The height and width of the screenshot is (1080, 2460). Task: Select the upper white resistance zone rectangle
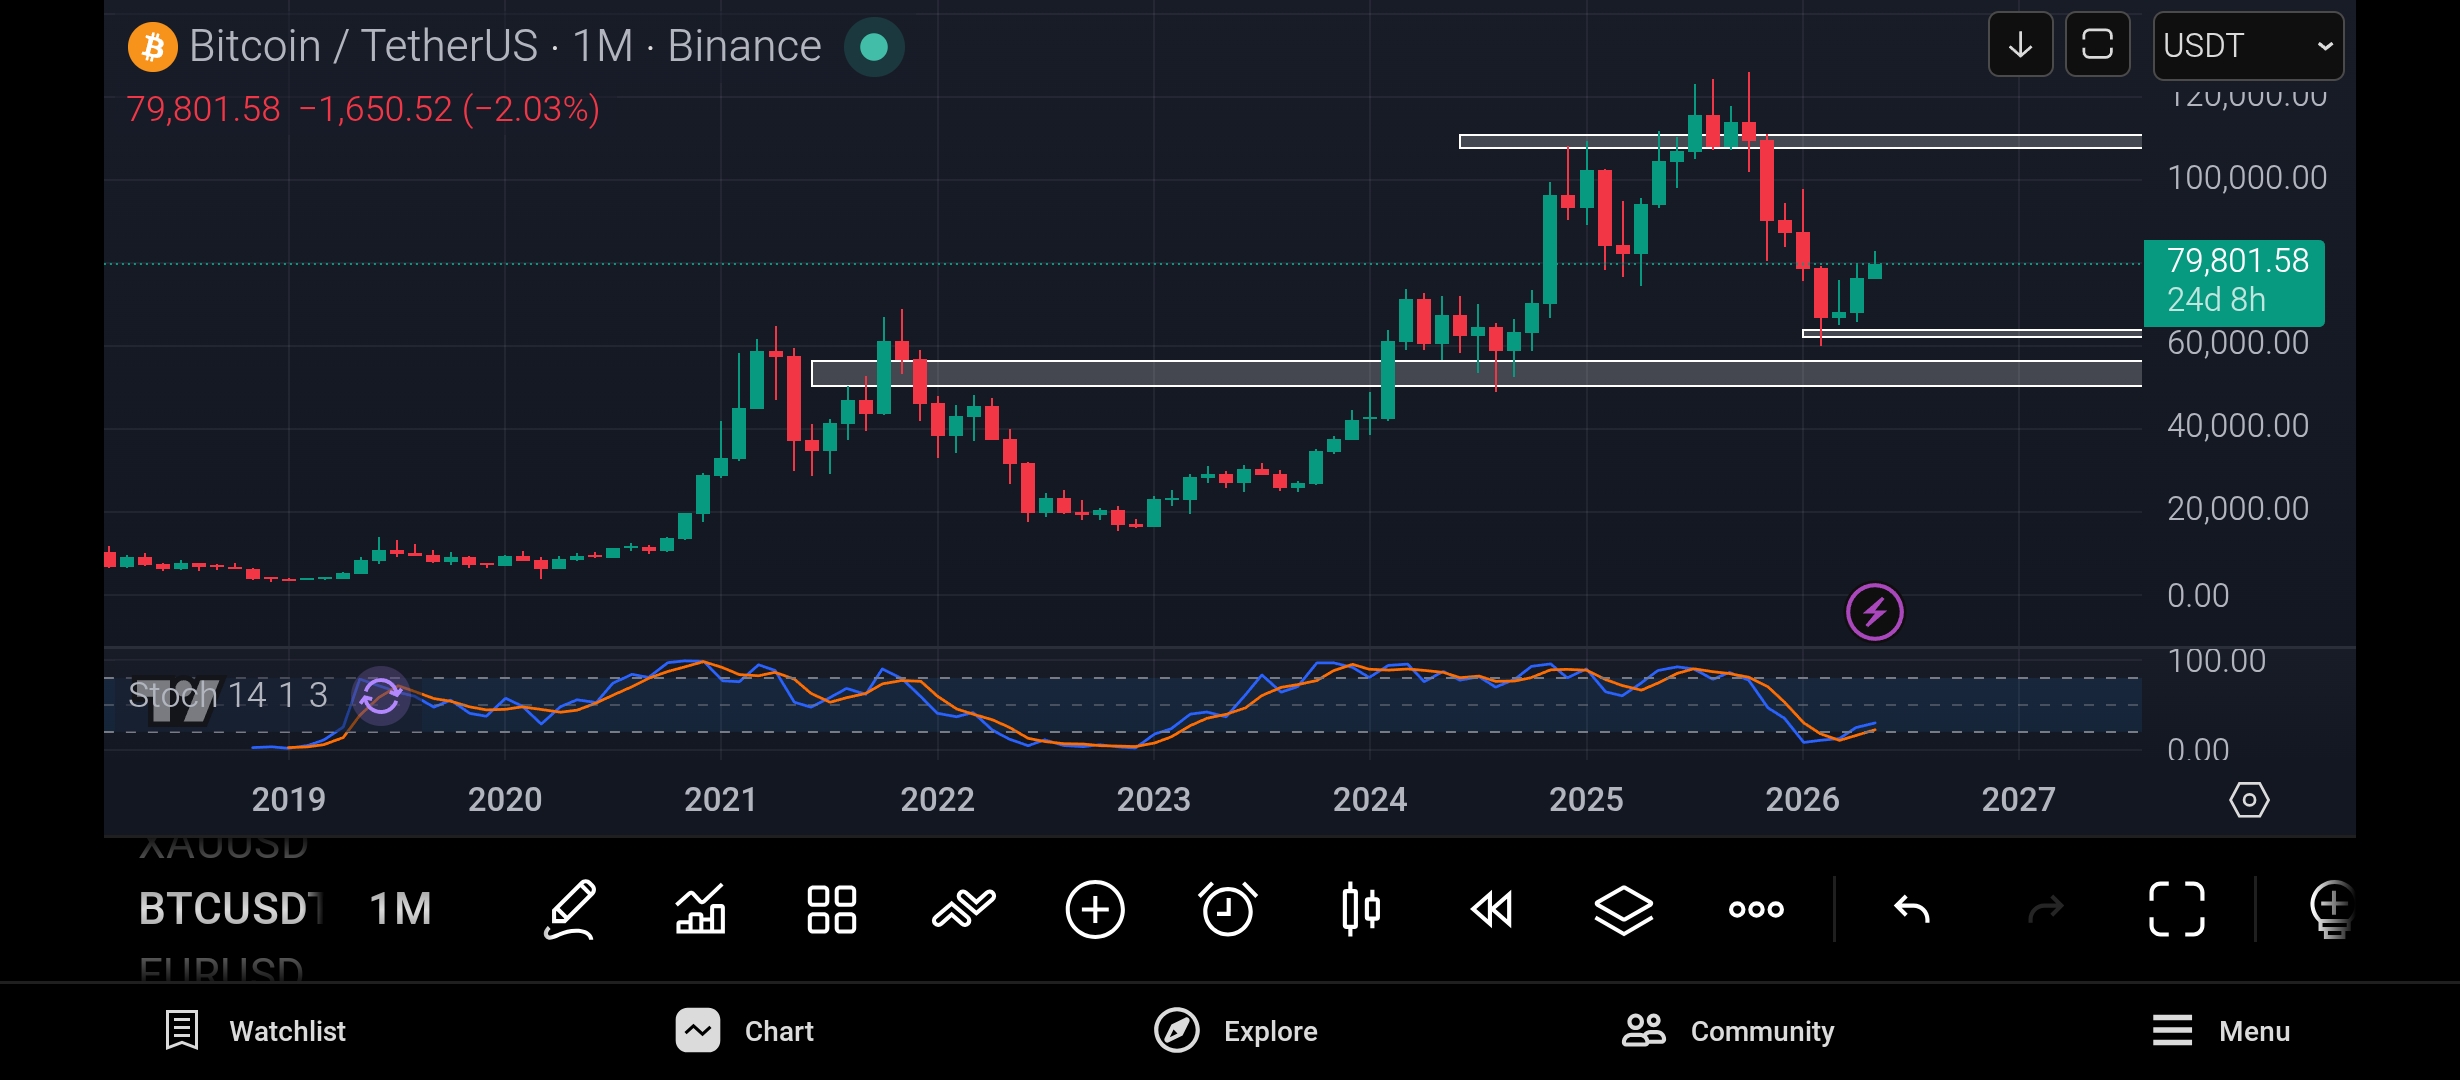pyautogui.click(x=1800, y=142)
